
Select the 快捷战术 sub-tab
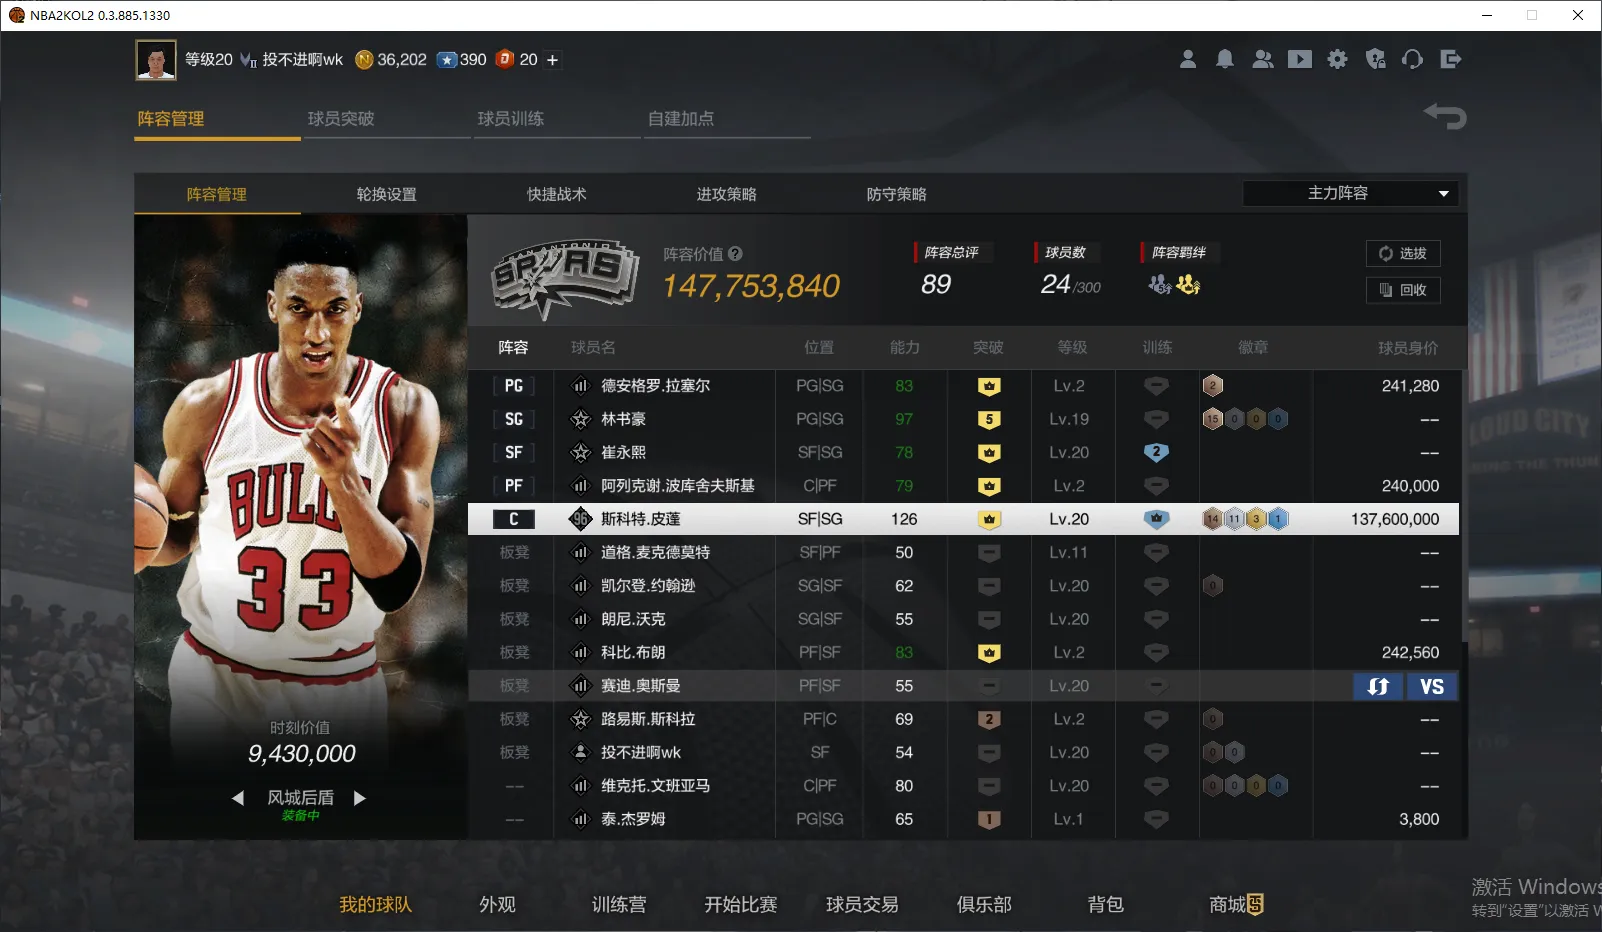[x=557, y=194]
